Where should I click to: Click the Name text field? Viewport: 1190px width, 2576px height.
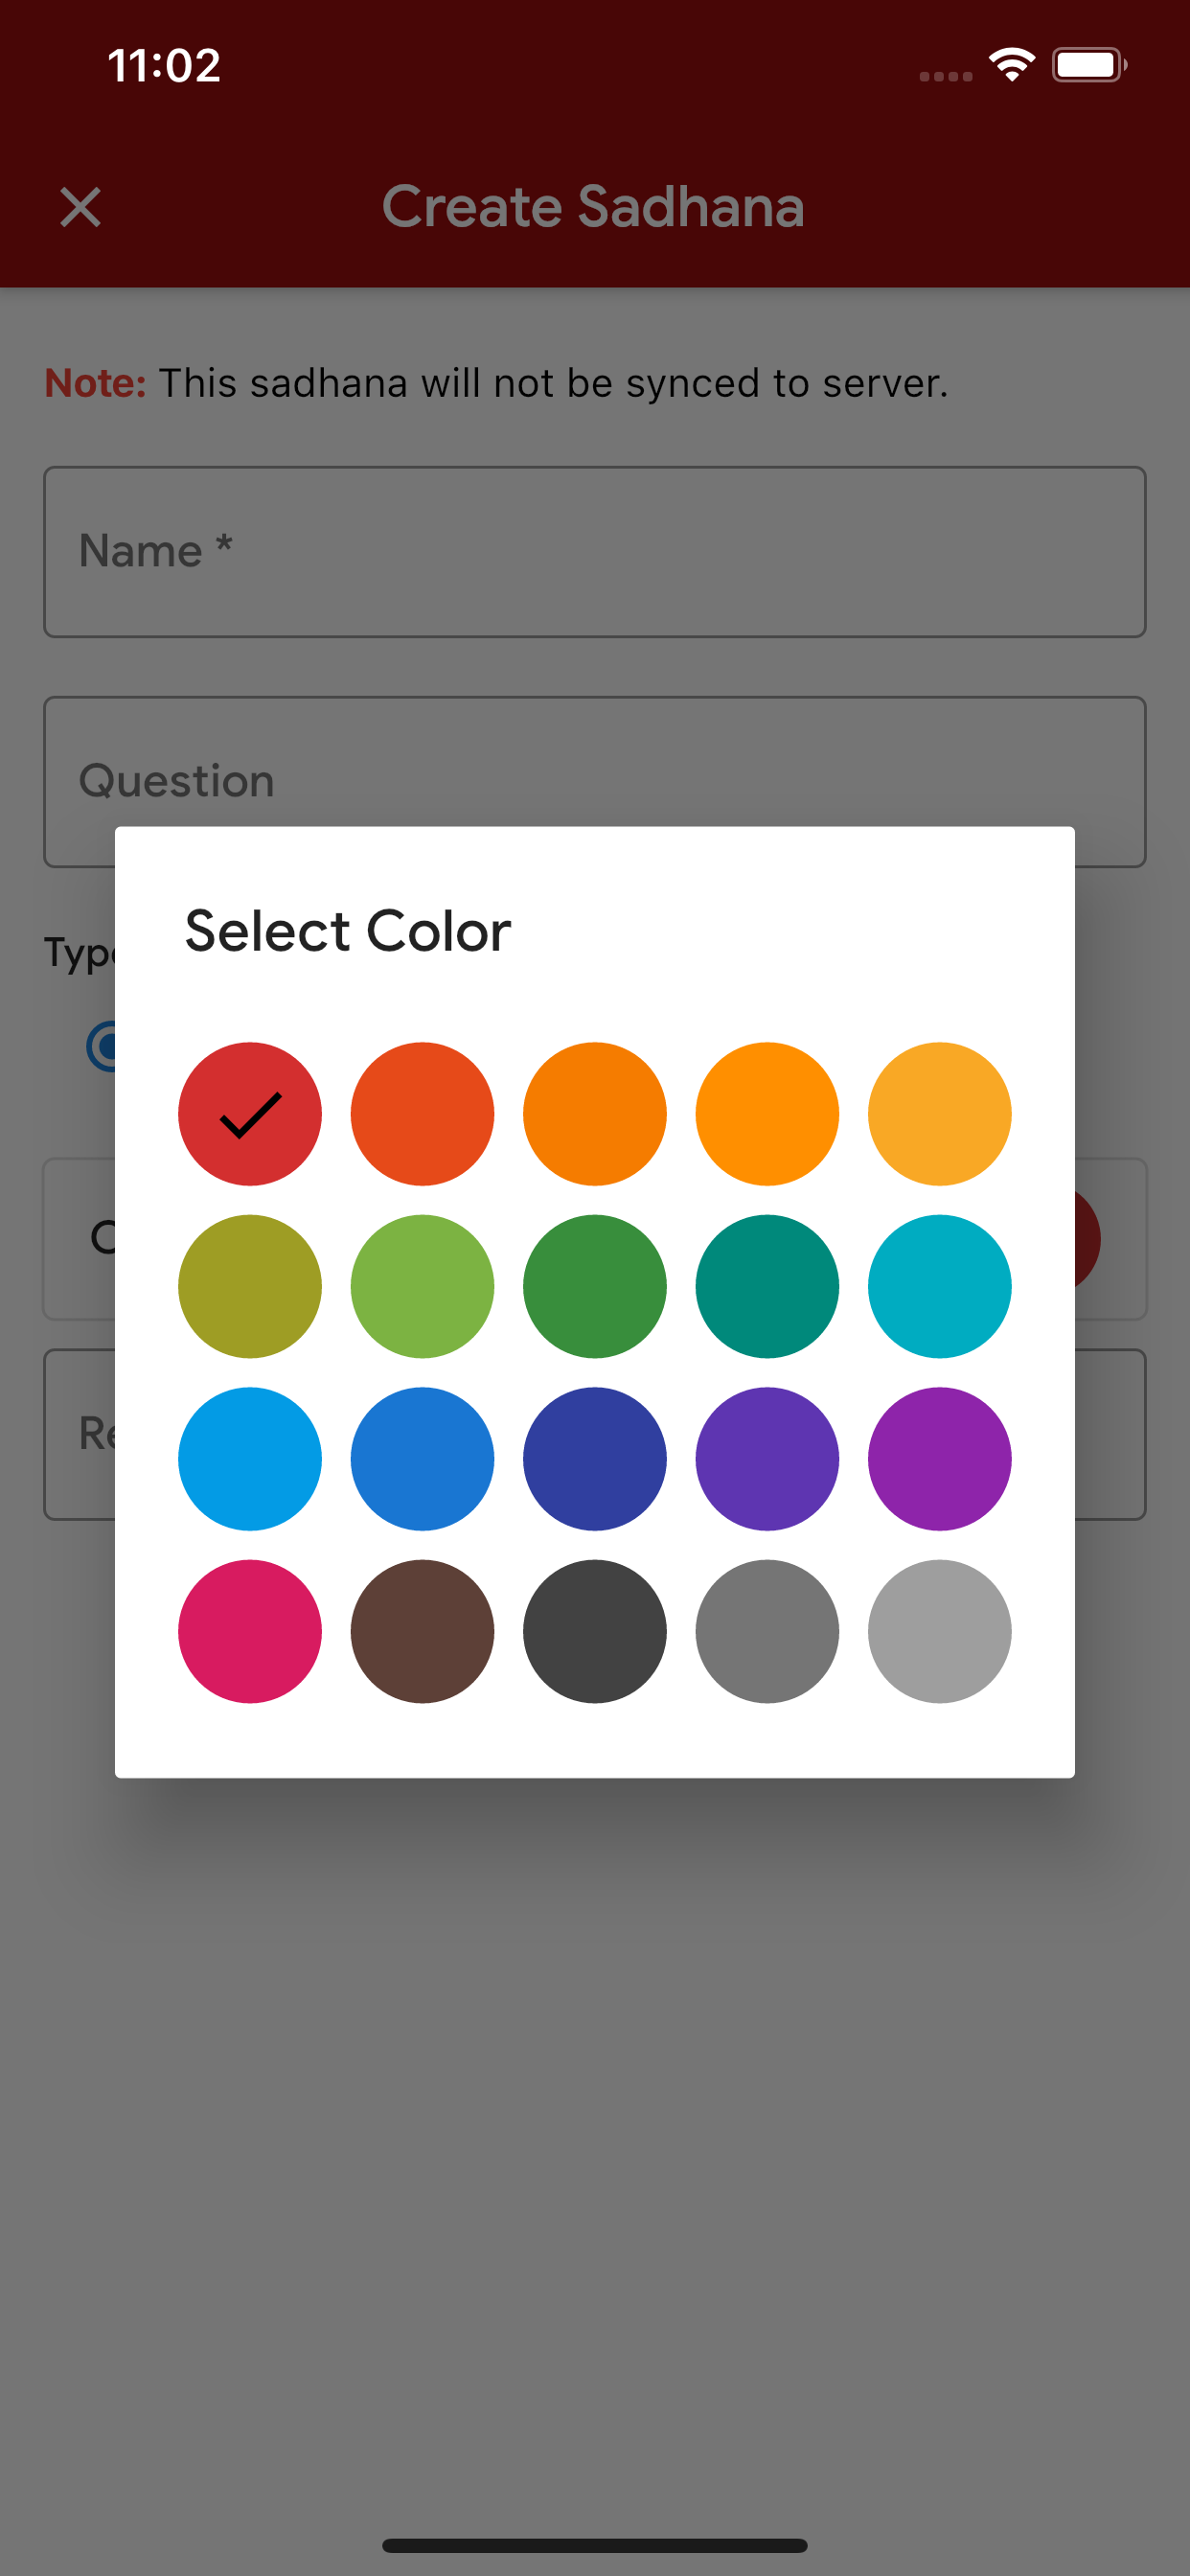595,552
